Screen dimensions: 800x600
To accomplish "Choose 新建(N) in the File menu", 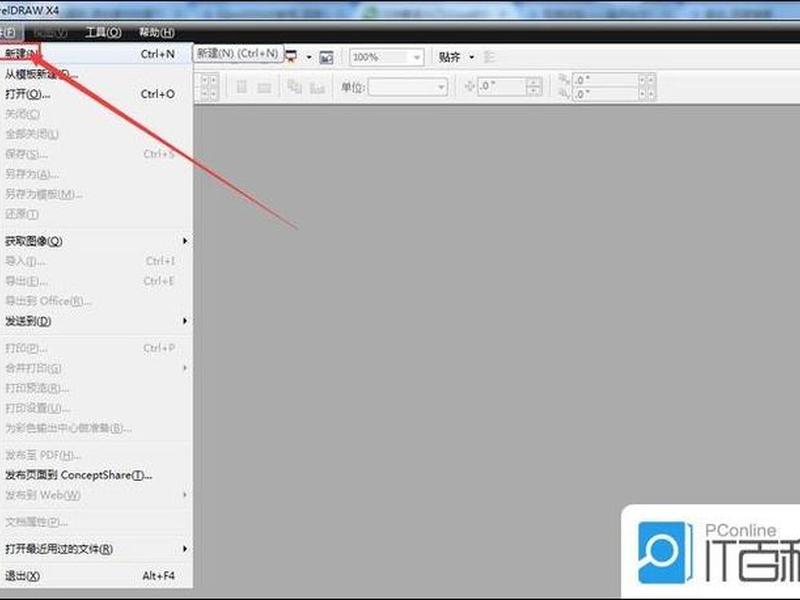I will [x=96, y=54].
